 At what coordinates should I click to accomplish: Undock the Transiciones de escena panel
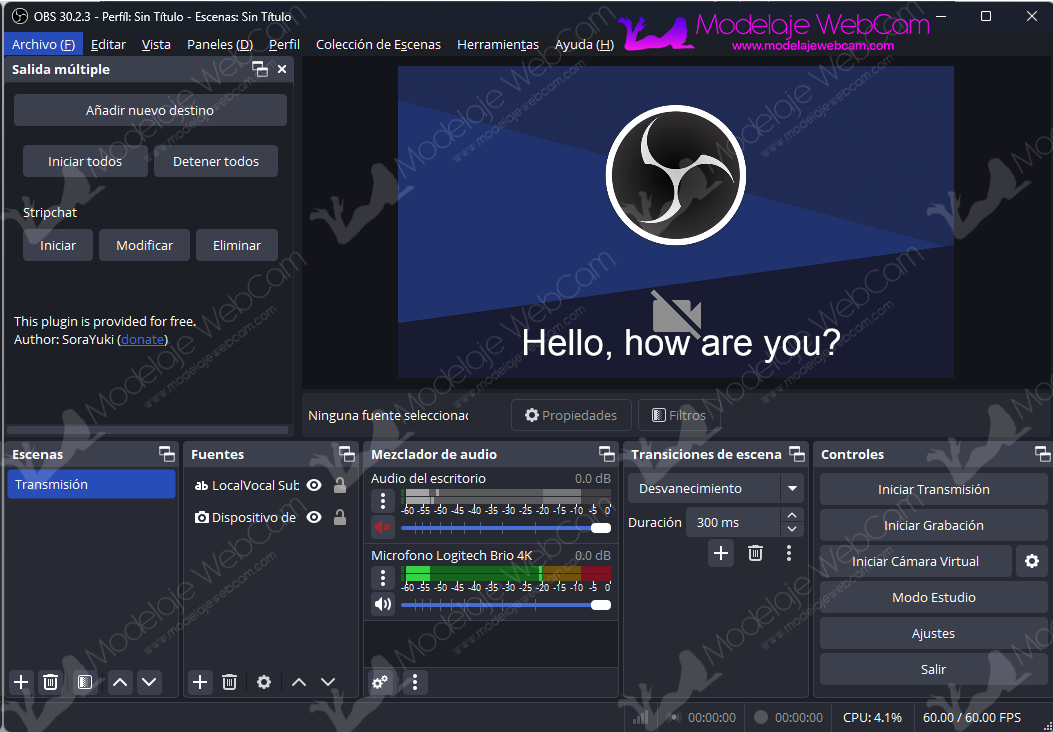[796, 454]
